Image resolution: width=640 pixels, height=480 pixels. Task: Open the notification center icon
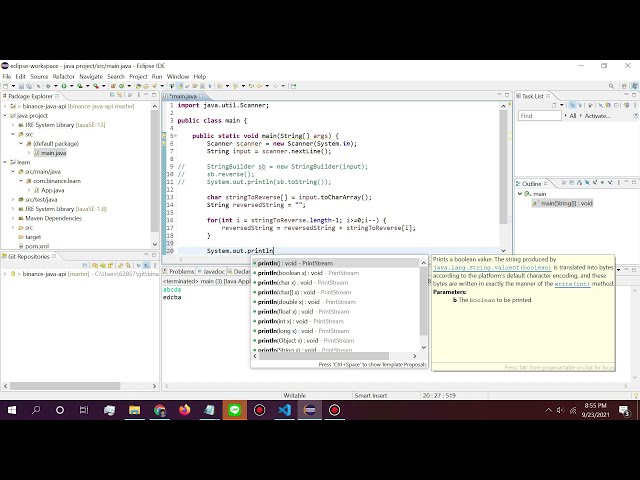(624, 410)
